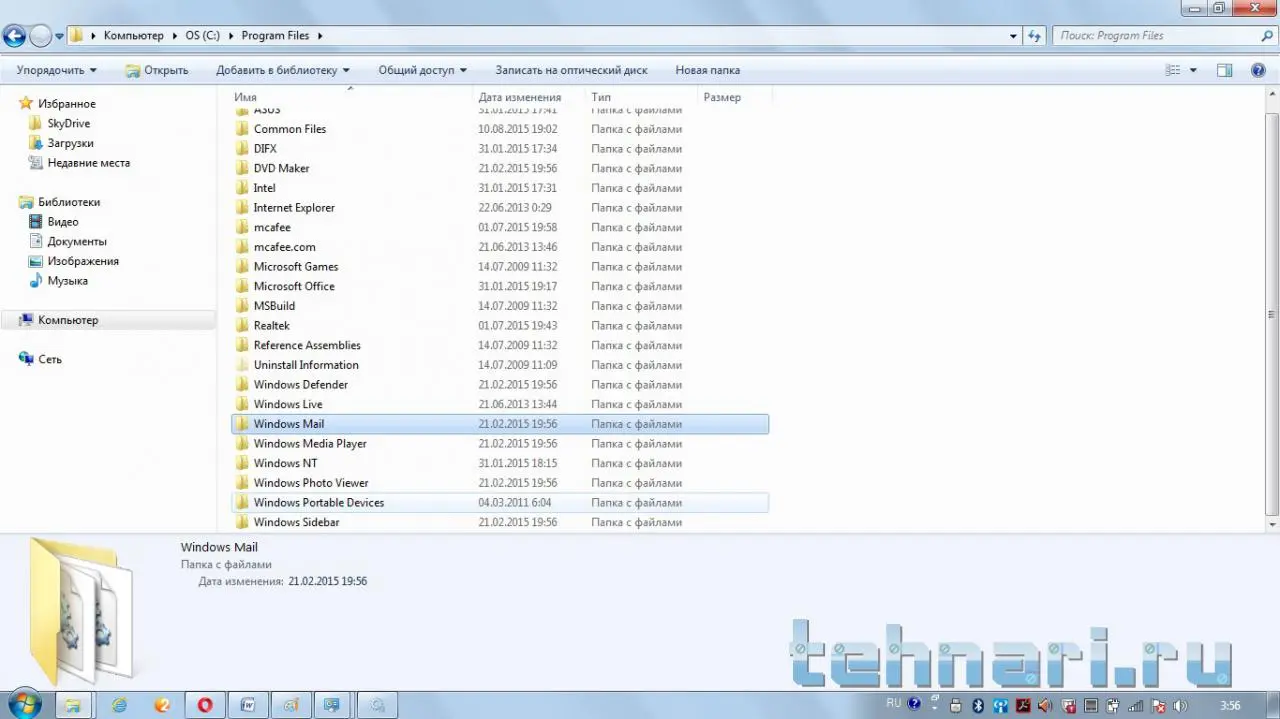Open the Упорядочить menu
1280x719 pixels.
tap(57, 70)
